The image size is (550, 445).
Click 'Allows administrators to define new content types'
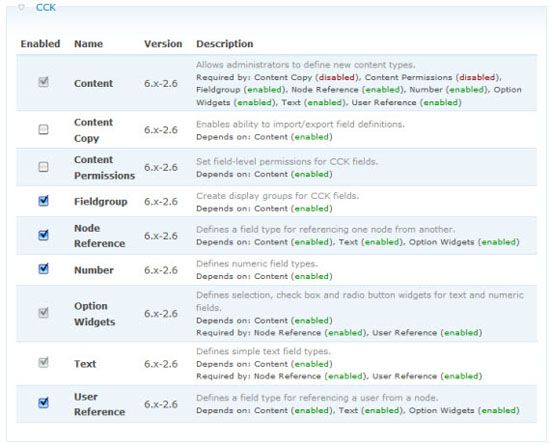[x=306, y=65]
